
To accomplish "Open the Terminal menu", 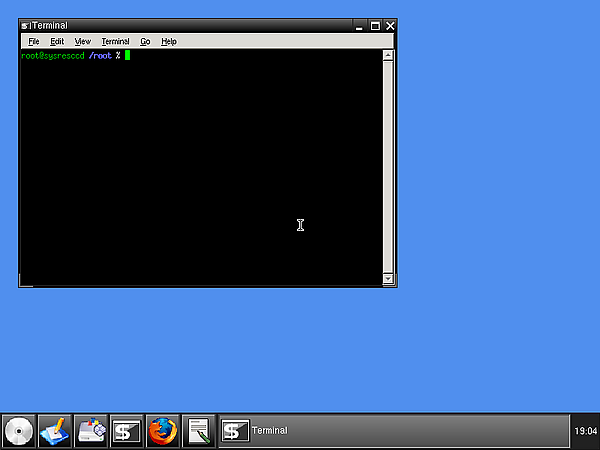I will pos(115,42).
